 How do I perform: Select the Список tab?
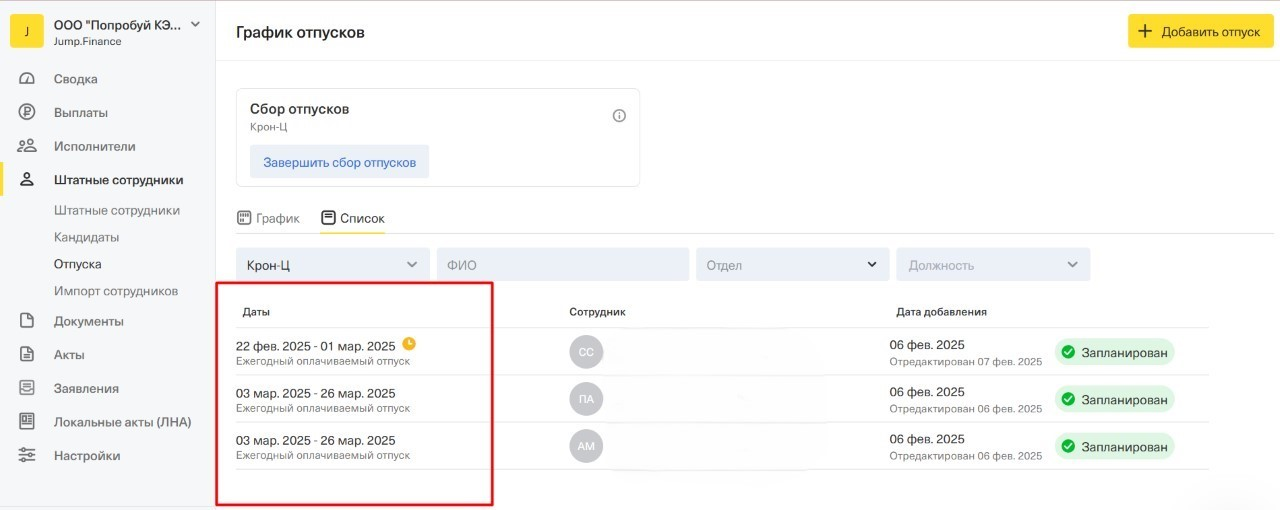pos(353,218)
